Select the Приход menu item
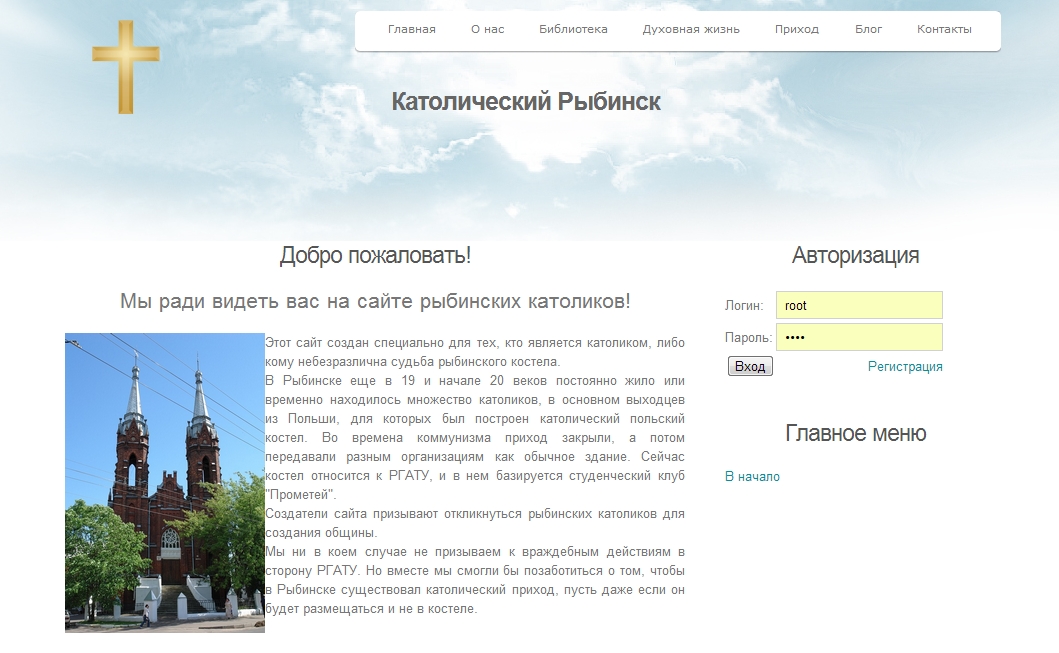1059x653 pixels. click(x=797, y=29)
